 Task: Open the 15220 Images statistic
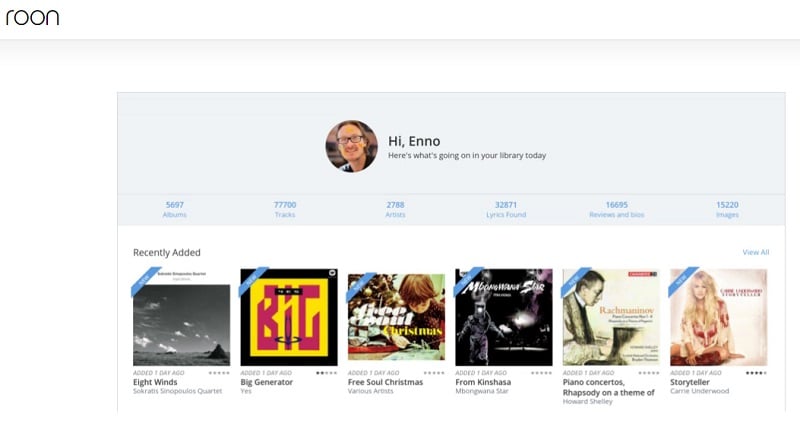point(727,209)
